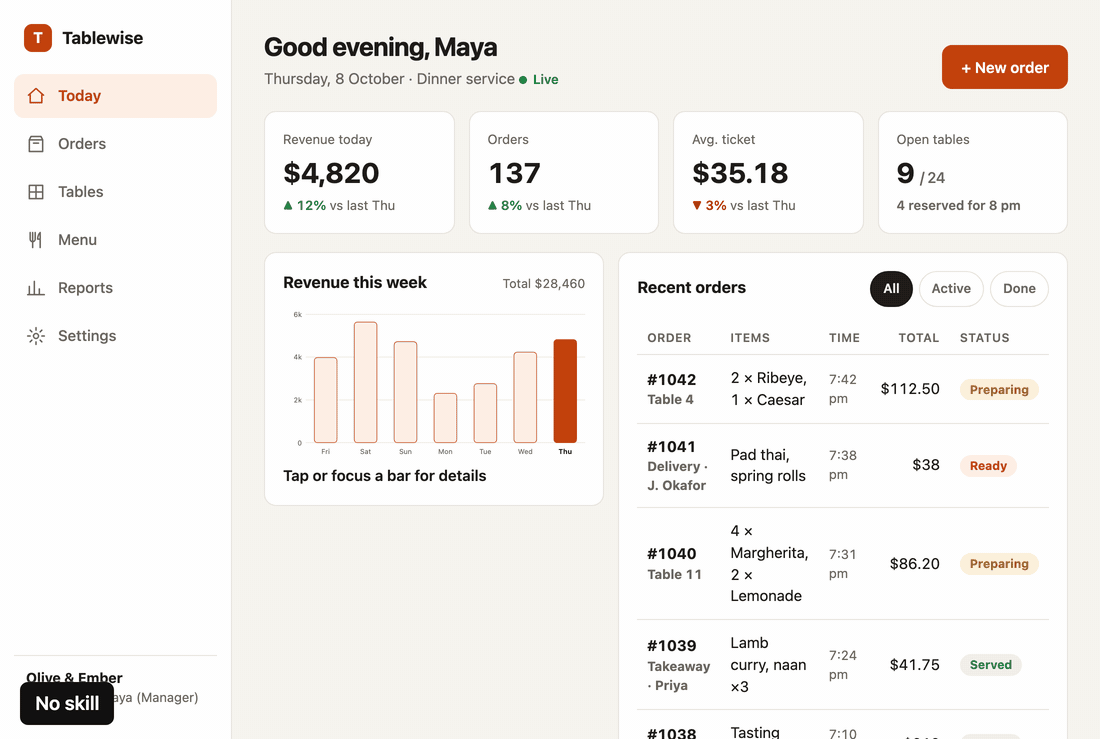Click the Avg. ticket $35.18 card
This screenshot has height=739, width=1100.
[768, 173]
